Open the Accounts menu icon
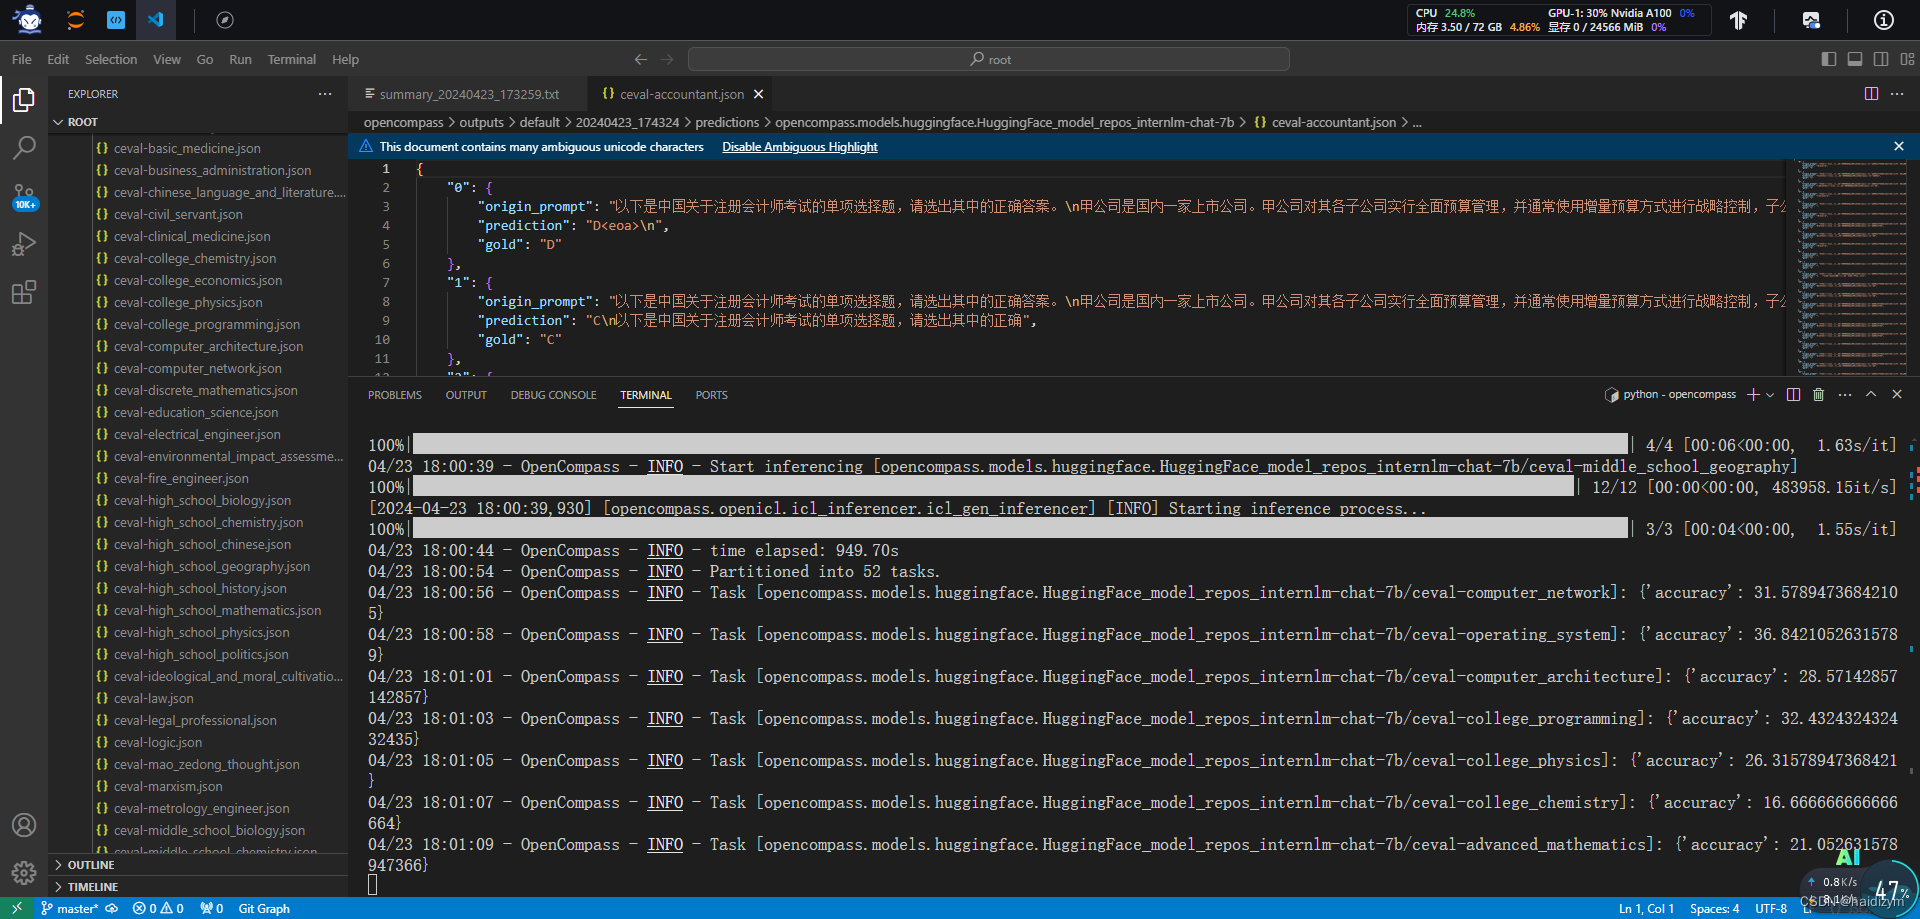The width and height of the screenshot is (1920, 919). [x=24, y=825]
